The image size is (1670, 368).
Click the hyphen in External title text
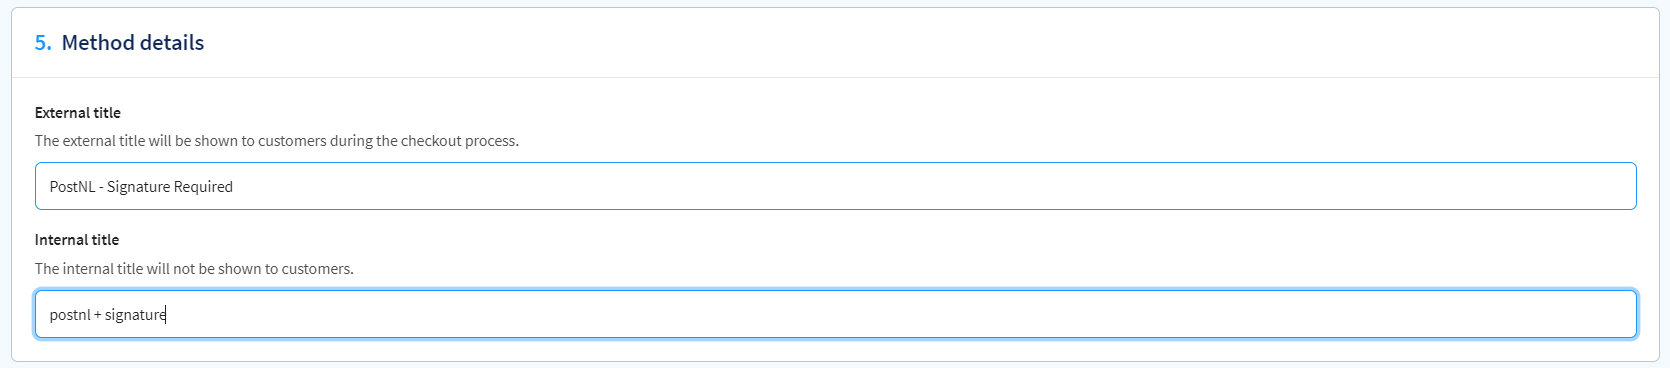(x=101, y=187)
